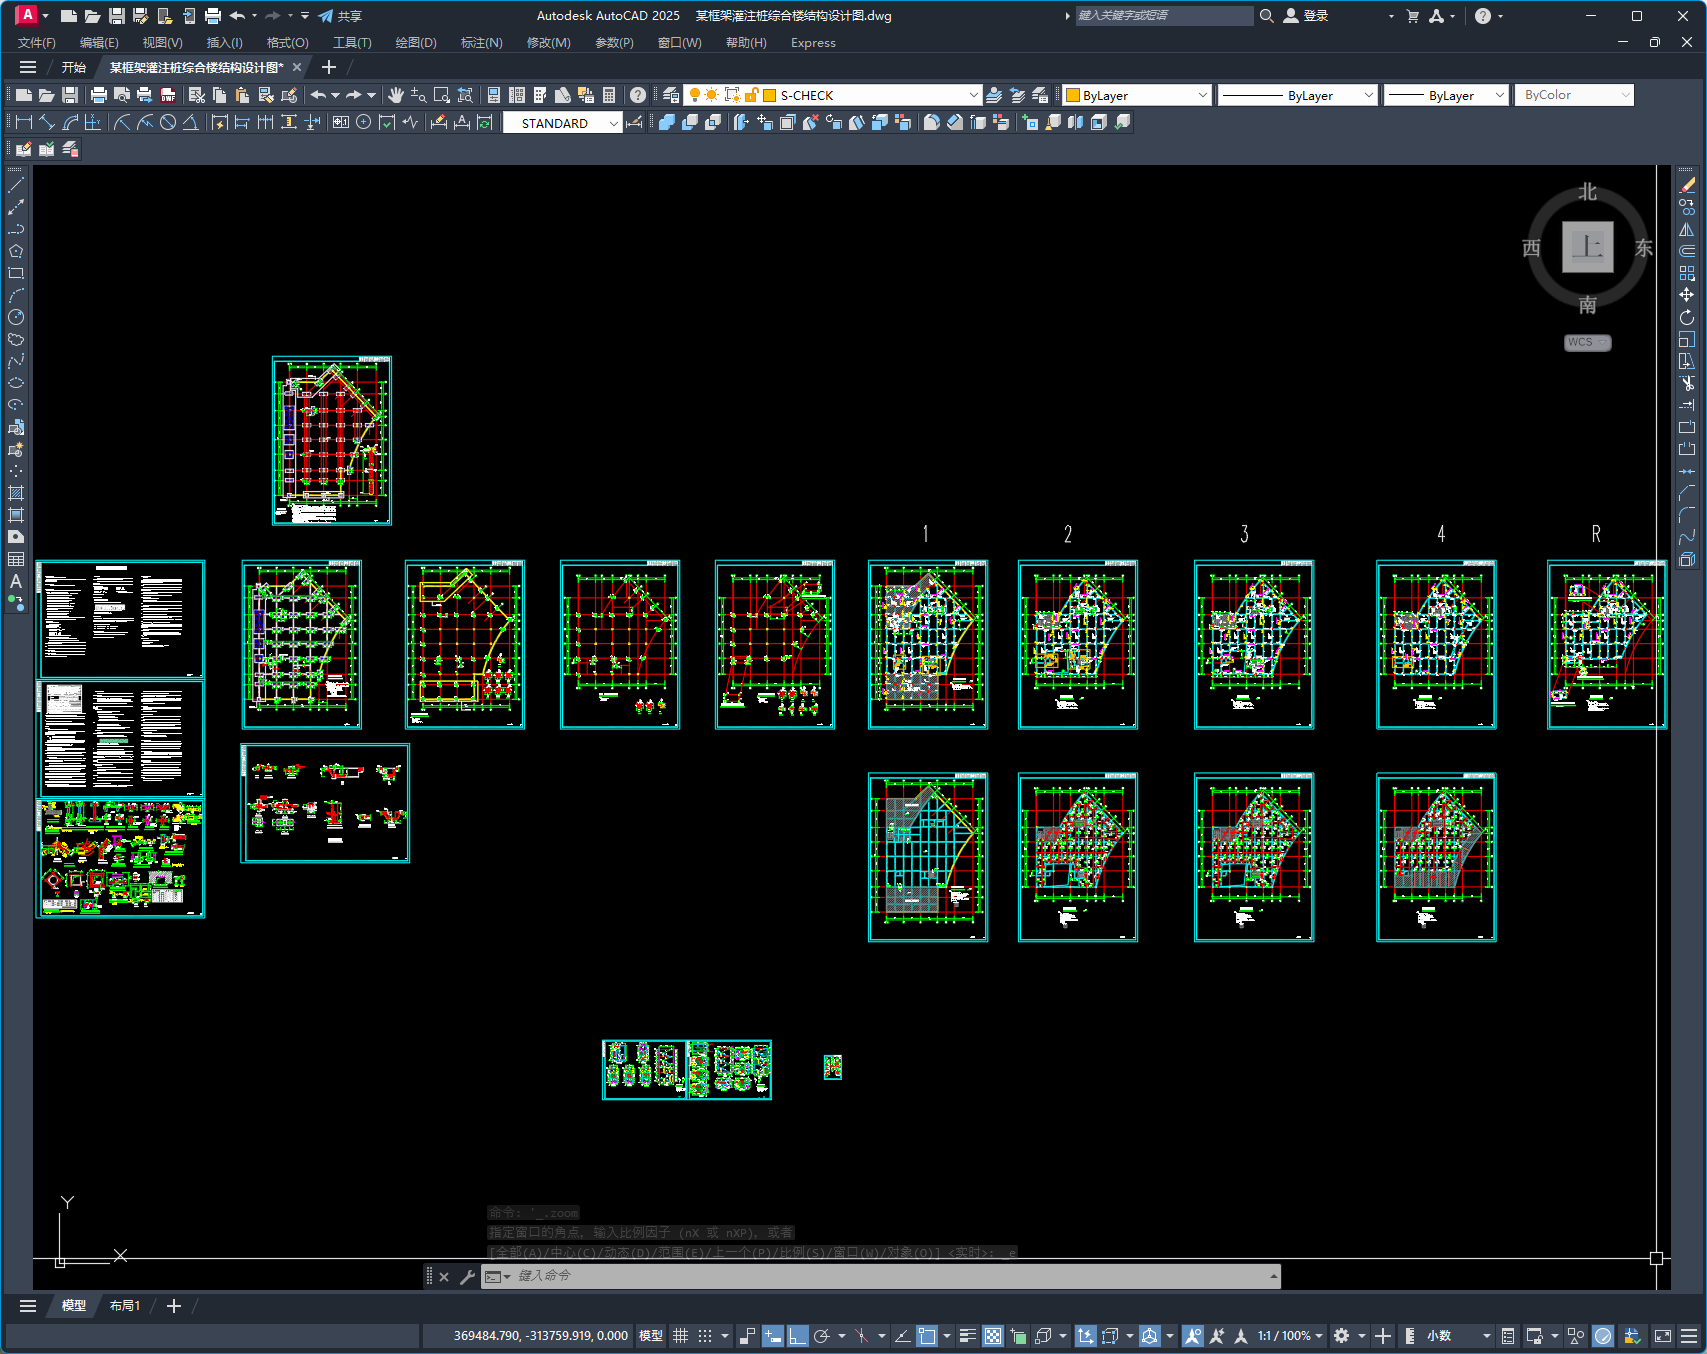The width and height of the screenshot is (1707, 1354).
Task: Toggle lineweight display
Action: [x=968, y=1336]
